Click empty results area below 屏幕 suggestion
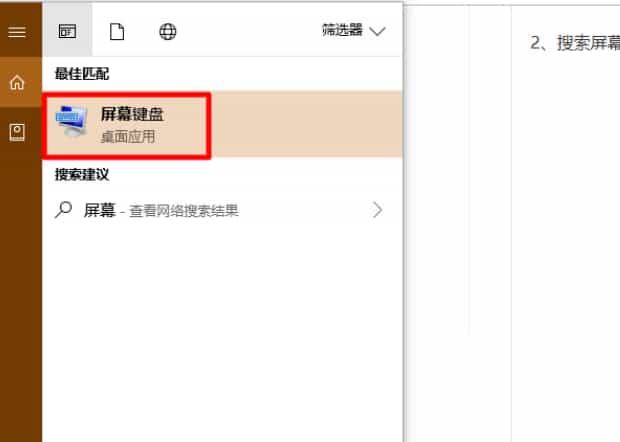Screen dimensions: 620x442 222,332
